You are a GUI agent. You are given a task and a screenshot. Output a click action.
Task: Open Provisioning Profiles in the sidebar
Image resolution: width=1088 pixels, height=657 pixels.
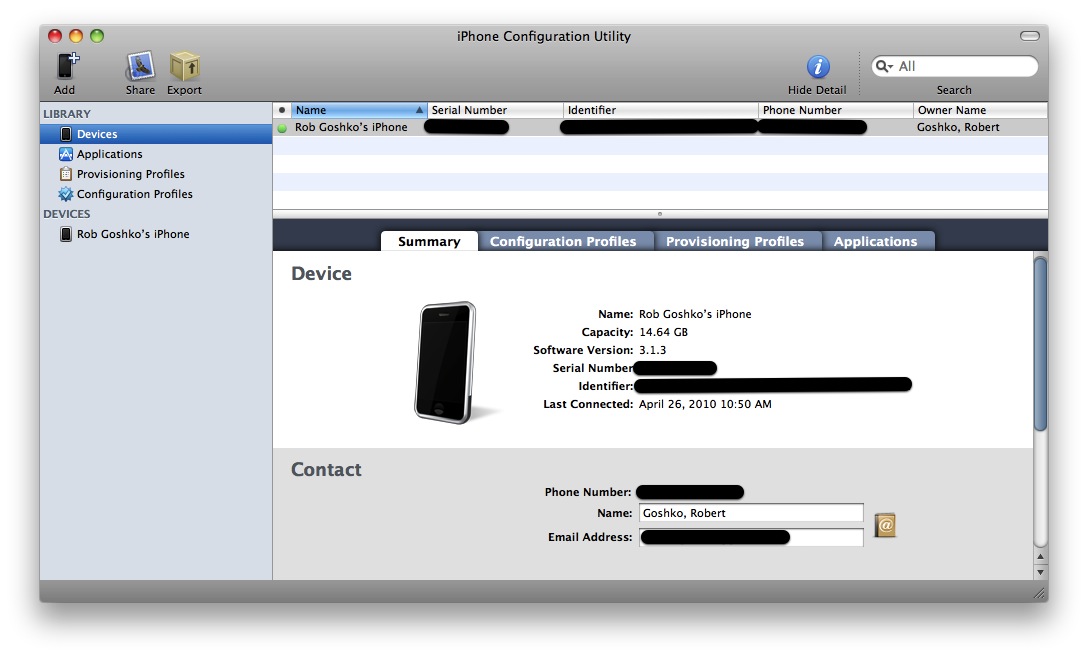[155, 174]
